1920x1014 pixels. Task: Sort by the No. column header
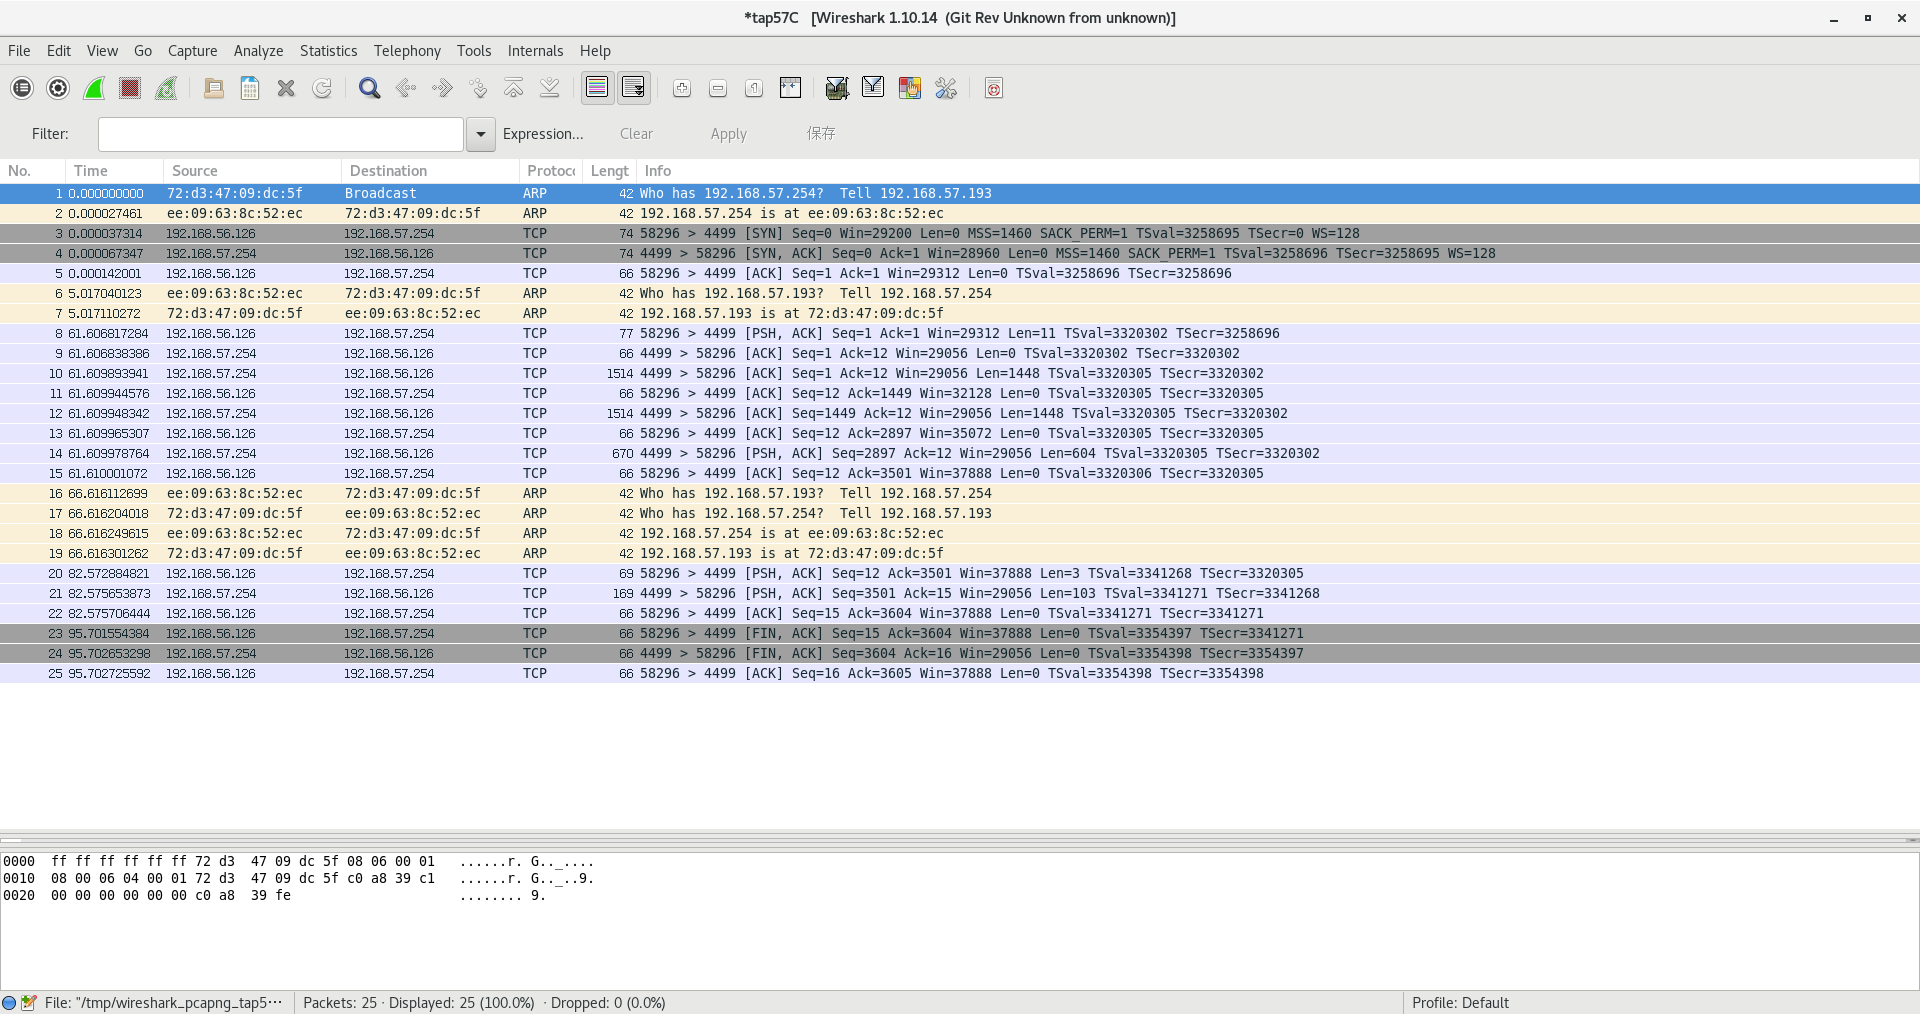click(x=33, y=171)
